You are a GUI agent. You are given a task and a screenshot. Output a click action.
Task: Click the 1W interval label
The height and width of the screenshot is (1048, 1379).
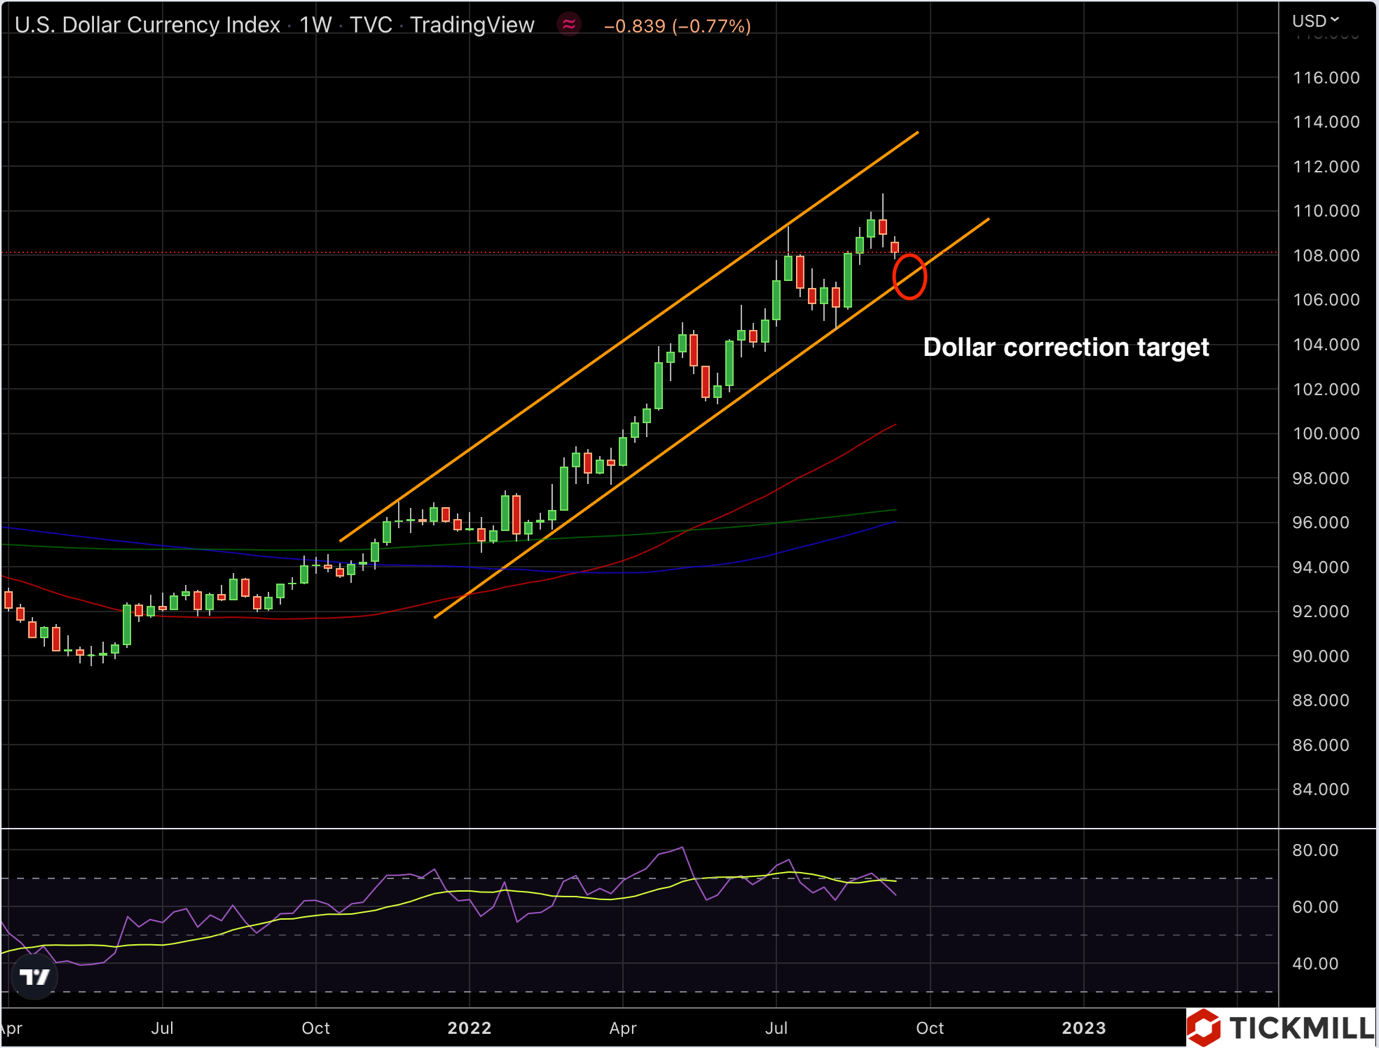(x=316, y=25)
